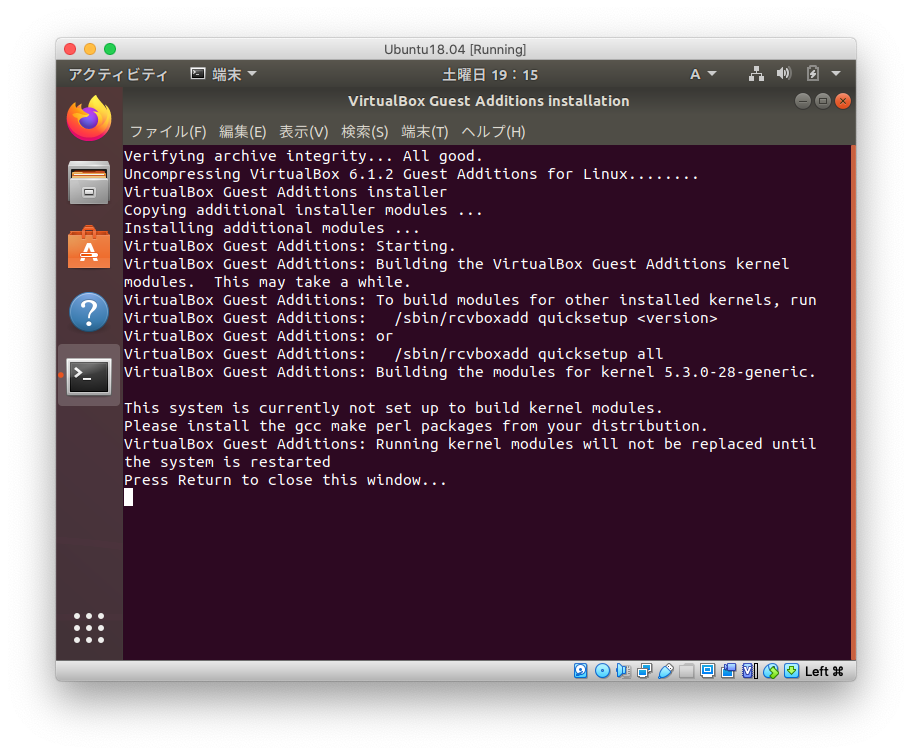
Task: Click 'Press Return to close this window...' line
Action: coord(285,480)
